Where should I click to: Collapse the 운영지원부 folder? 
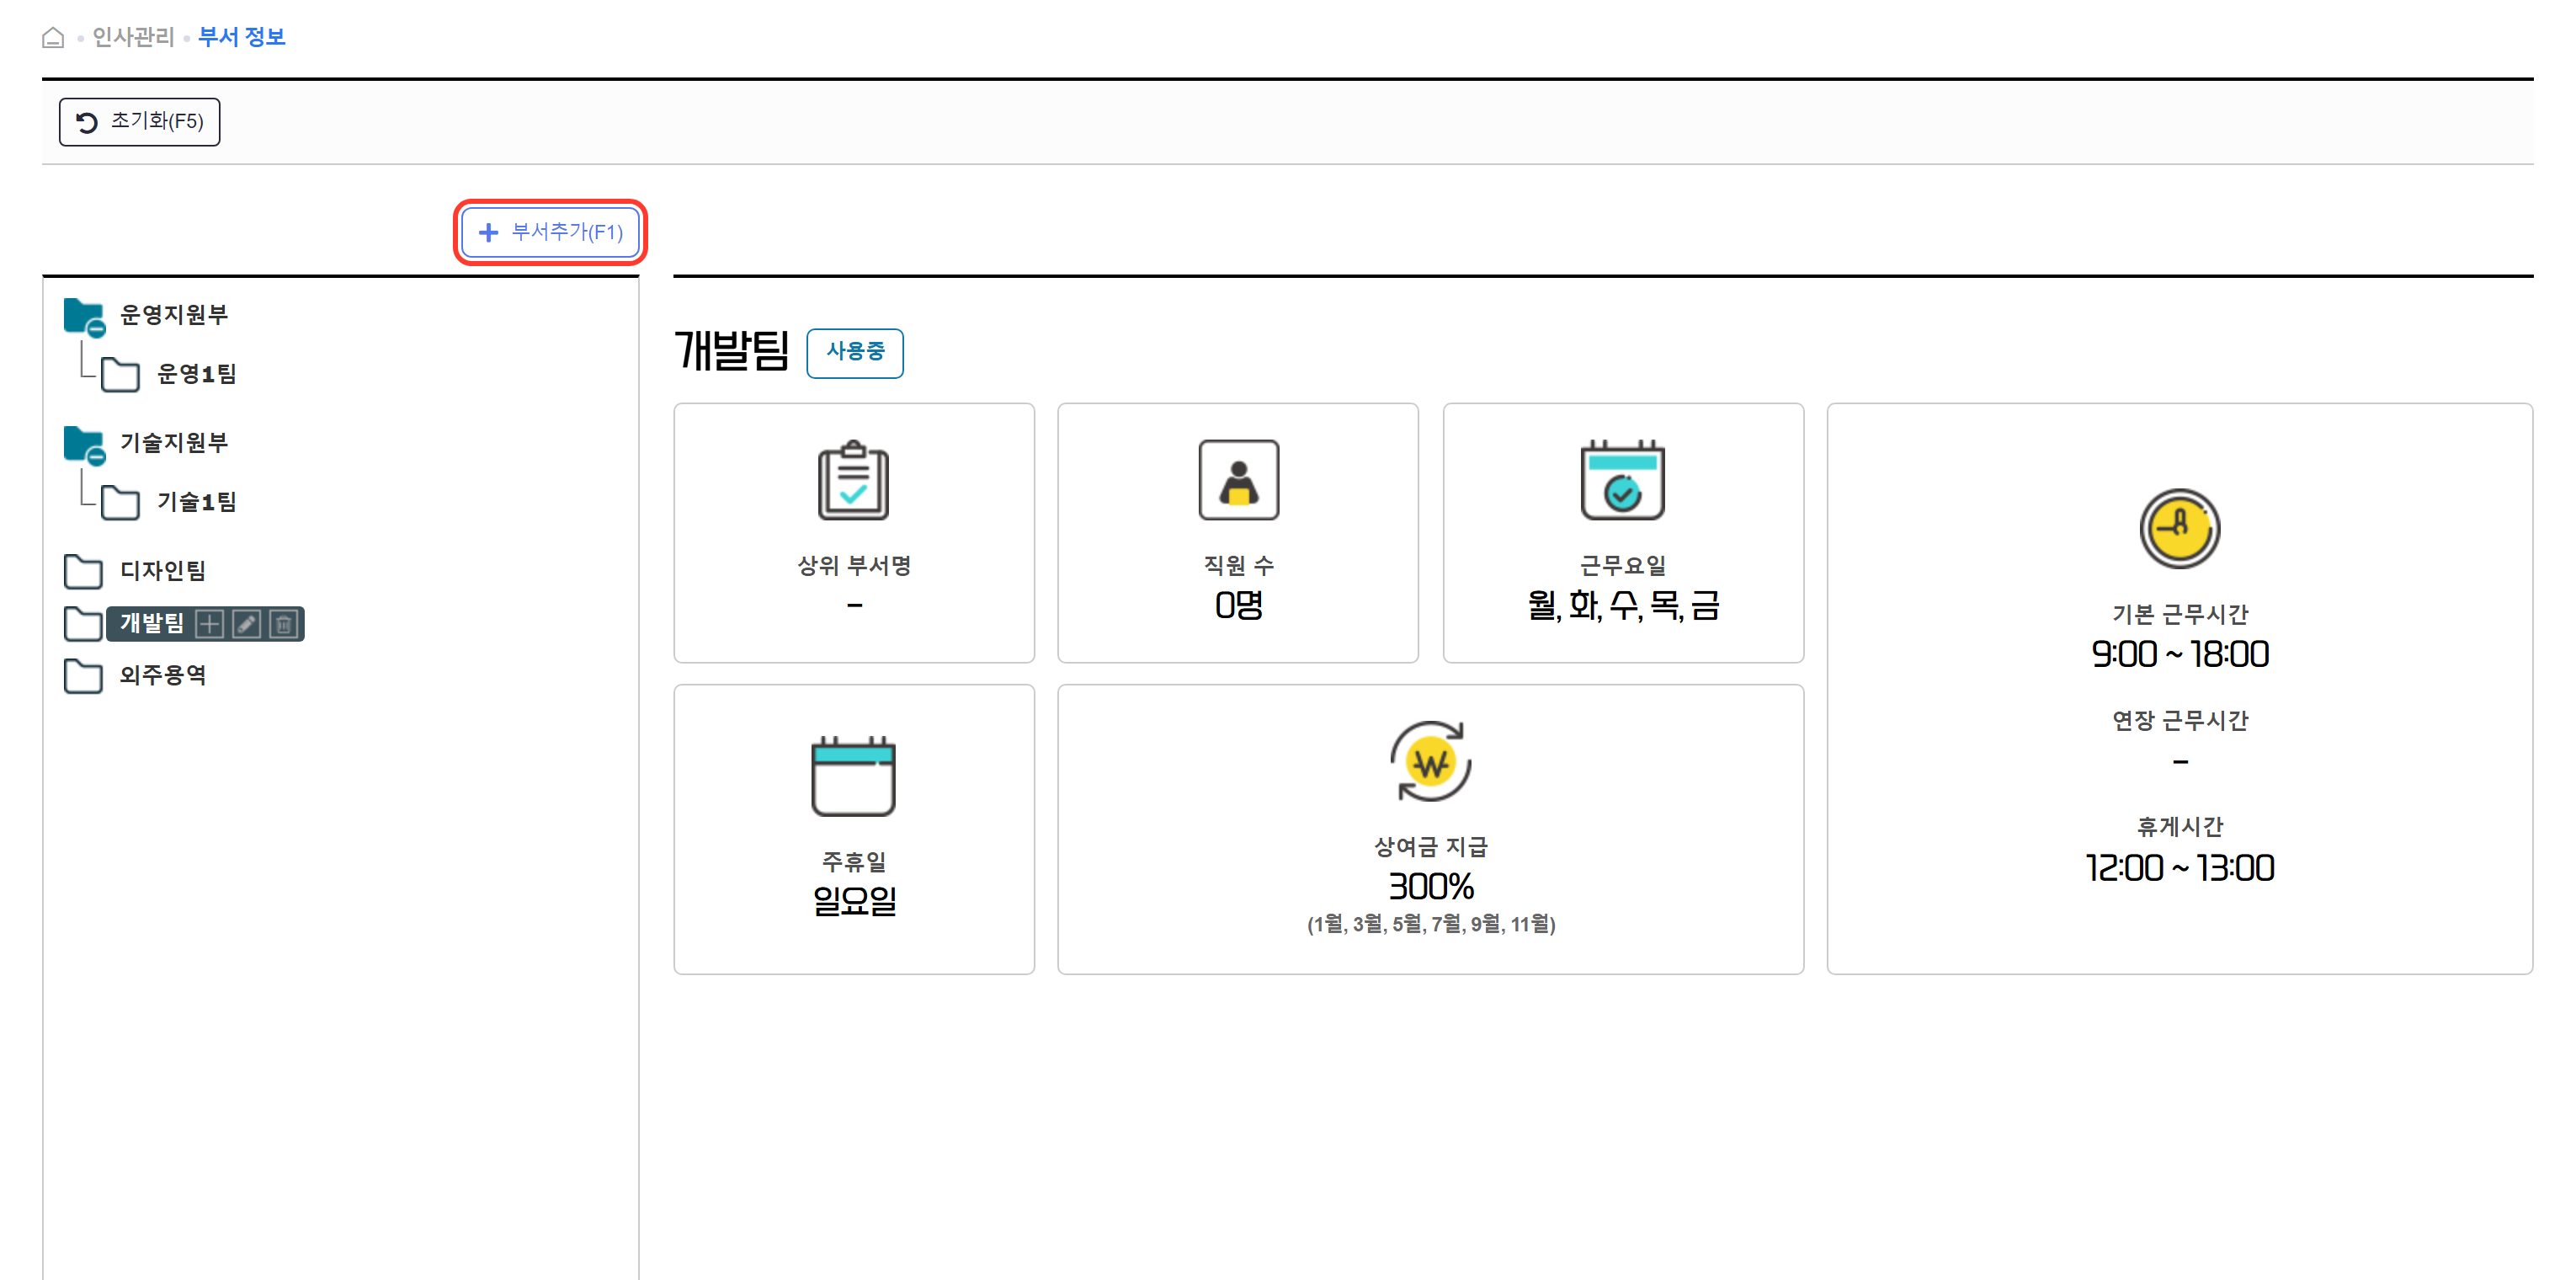[x=84, y=317]
